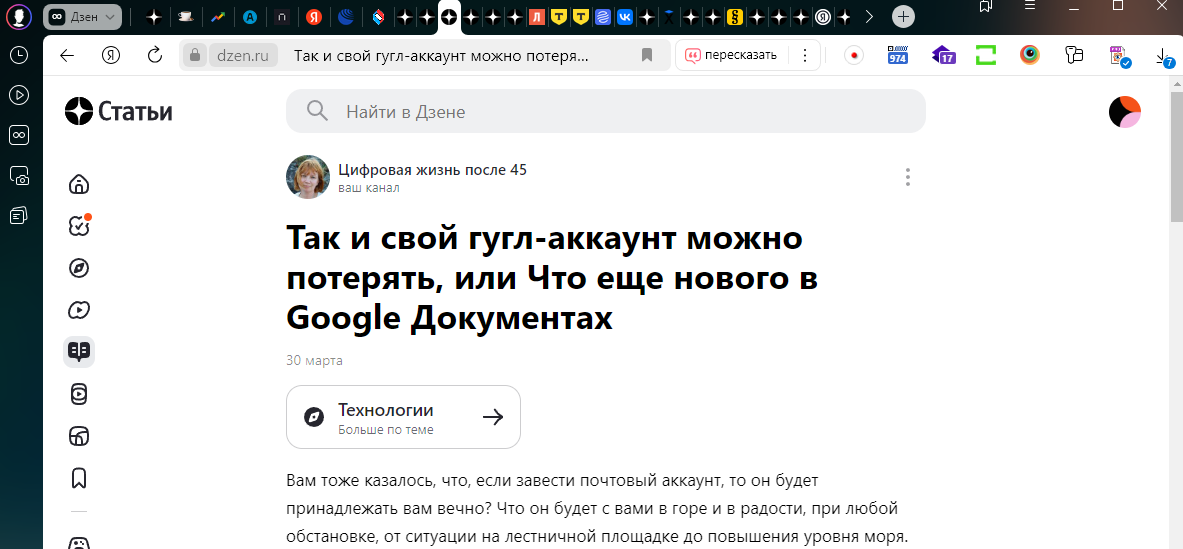Open a new tab with the plus button
This screenshot has width=1183, height=549.
click(903, 17)
